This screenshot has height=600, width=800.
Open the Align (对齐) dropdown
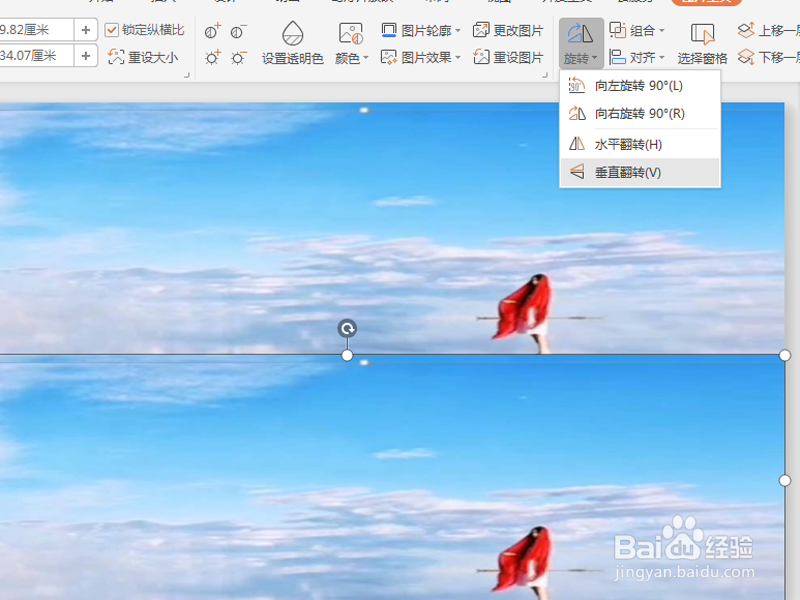(637, 57)
